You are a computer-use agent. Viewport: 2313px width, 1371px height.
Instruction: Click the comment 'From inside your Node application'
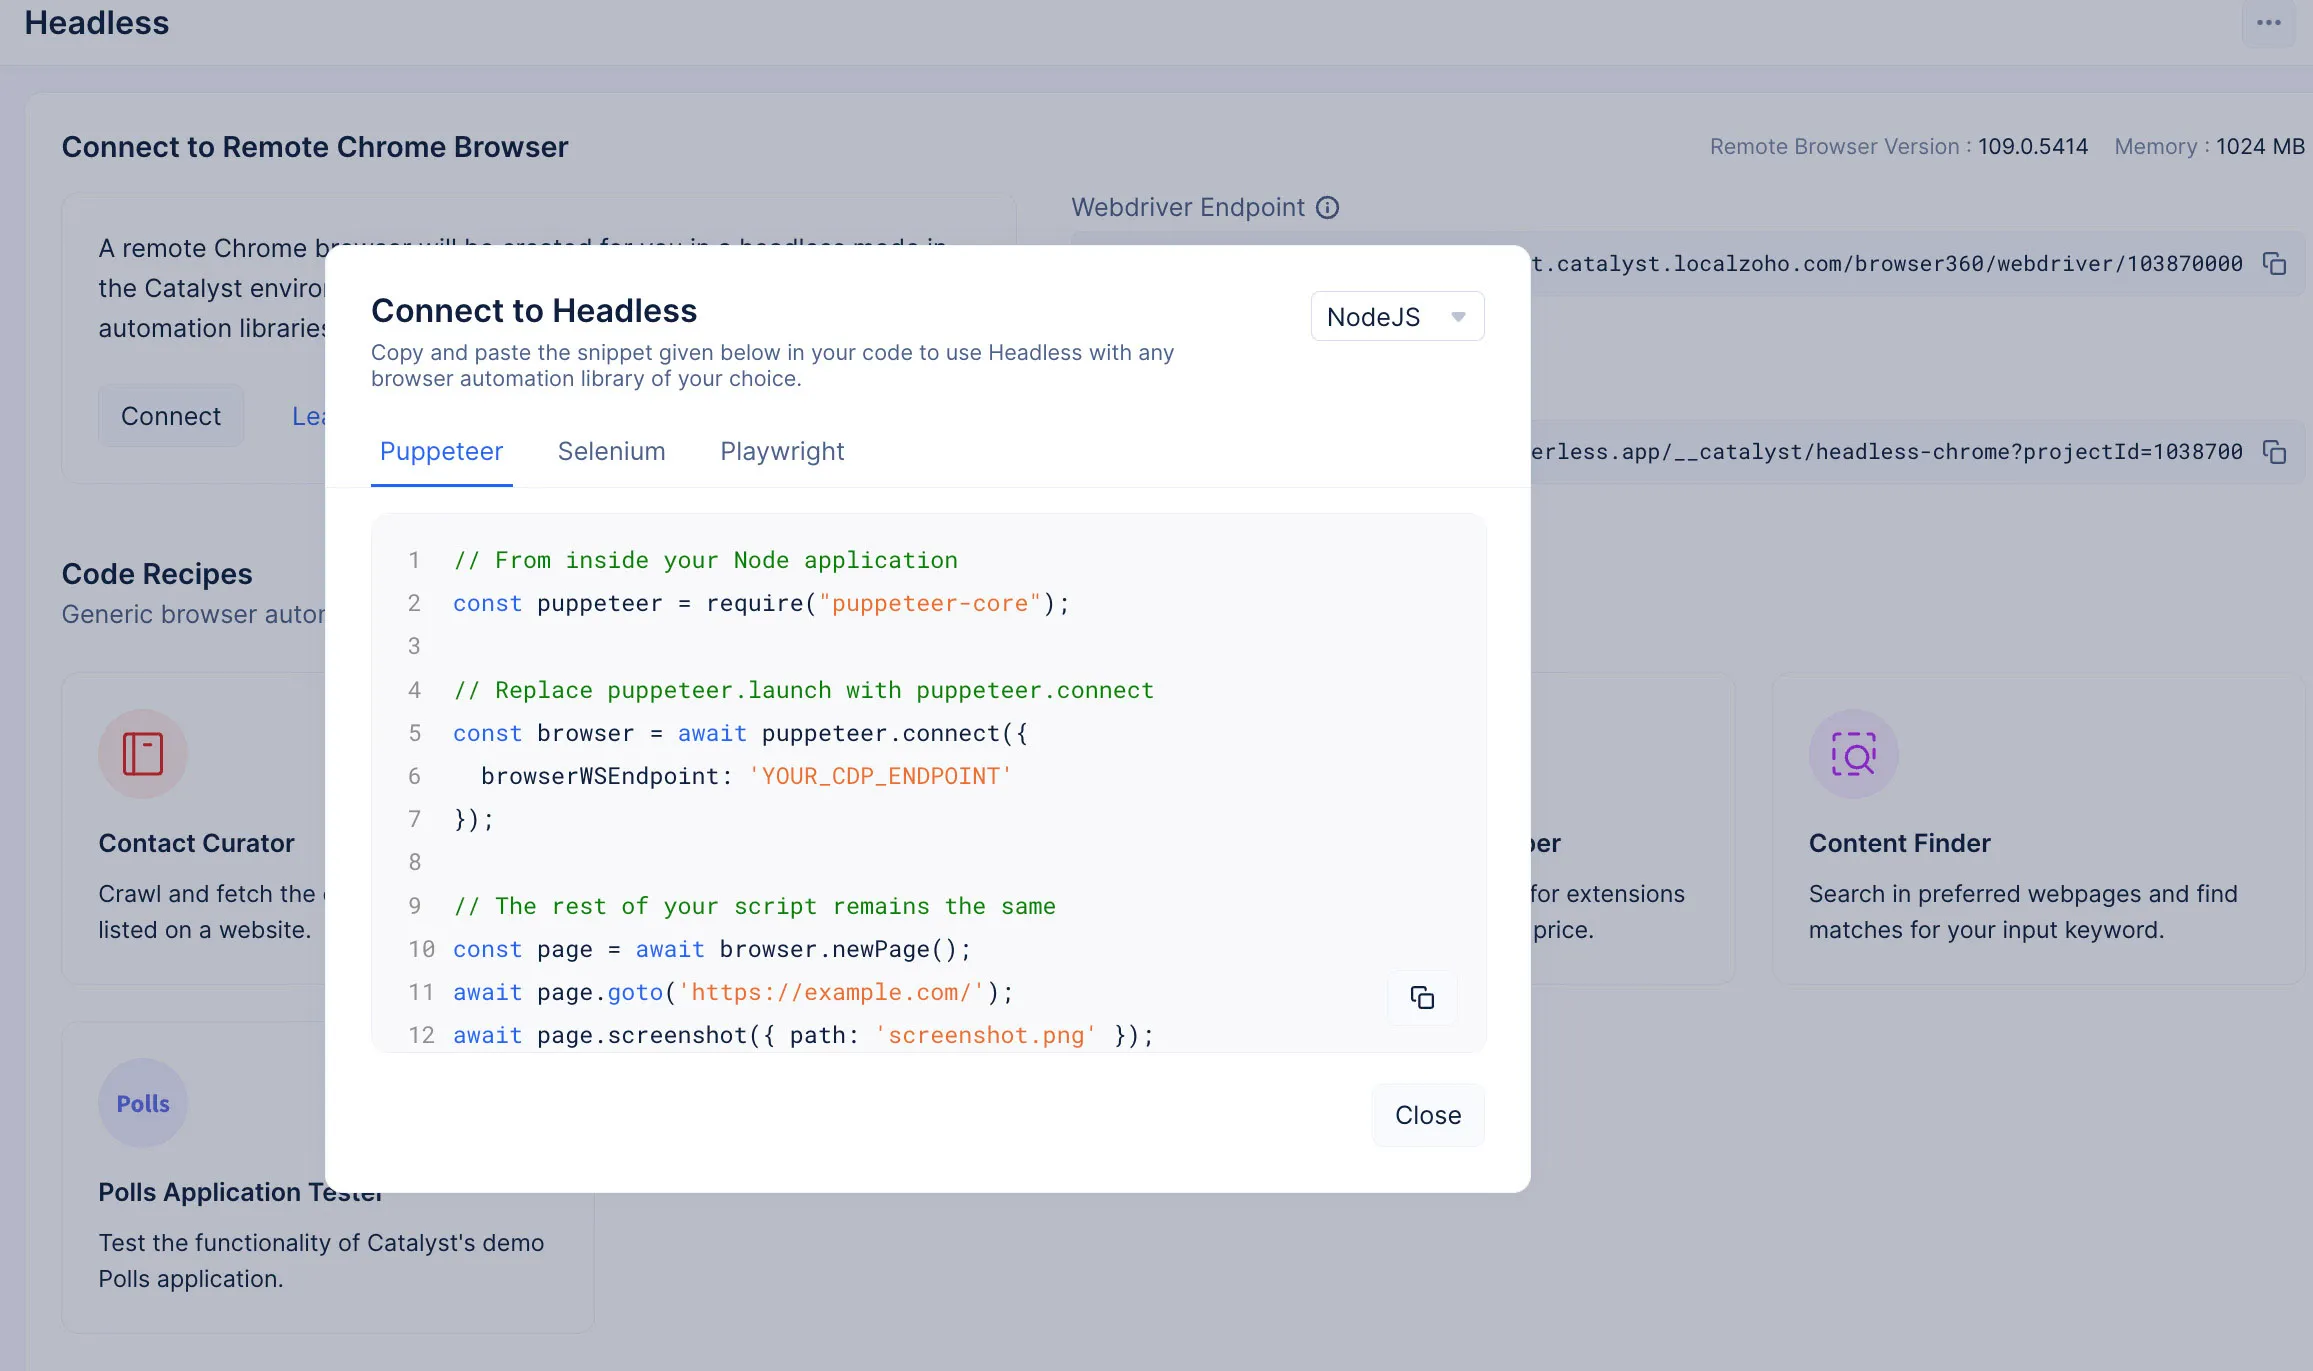[x=705, y=560]
